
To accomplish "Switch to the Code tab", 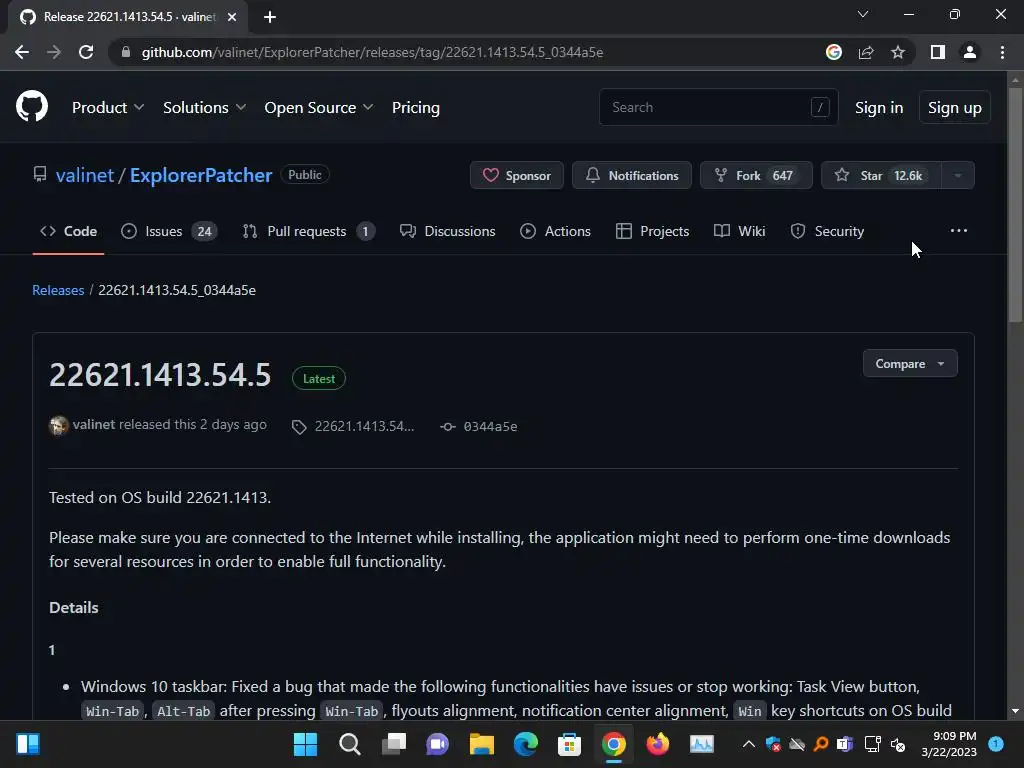I will tap(69, 231).
